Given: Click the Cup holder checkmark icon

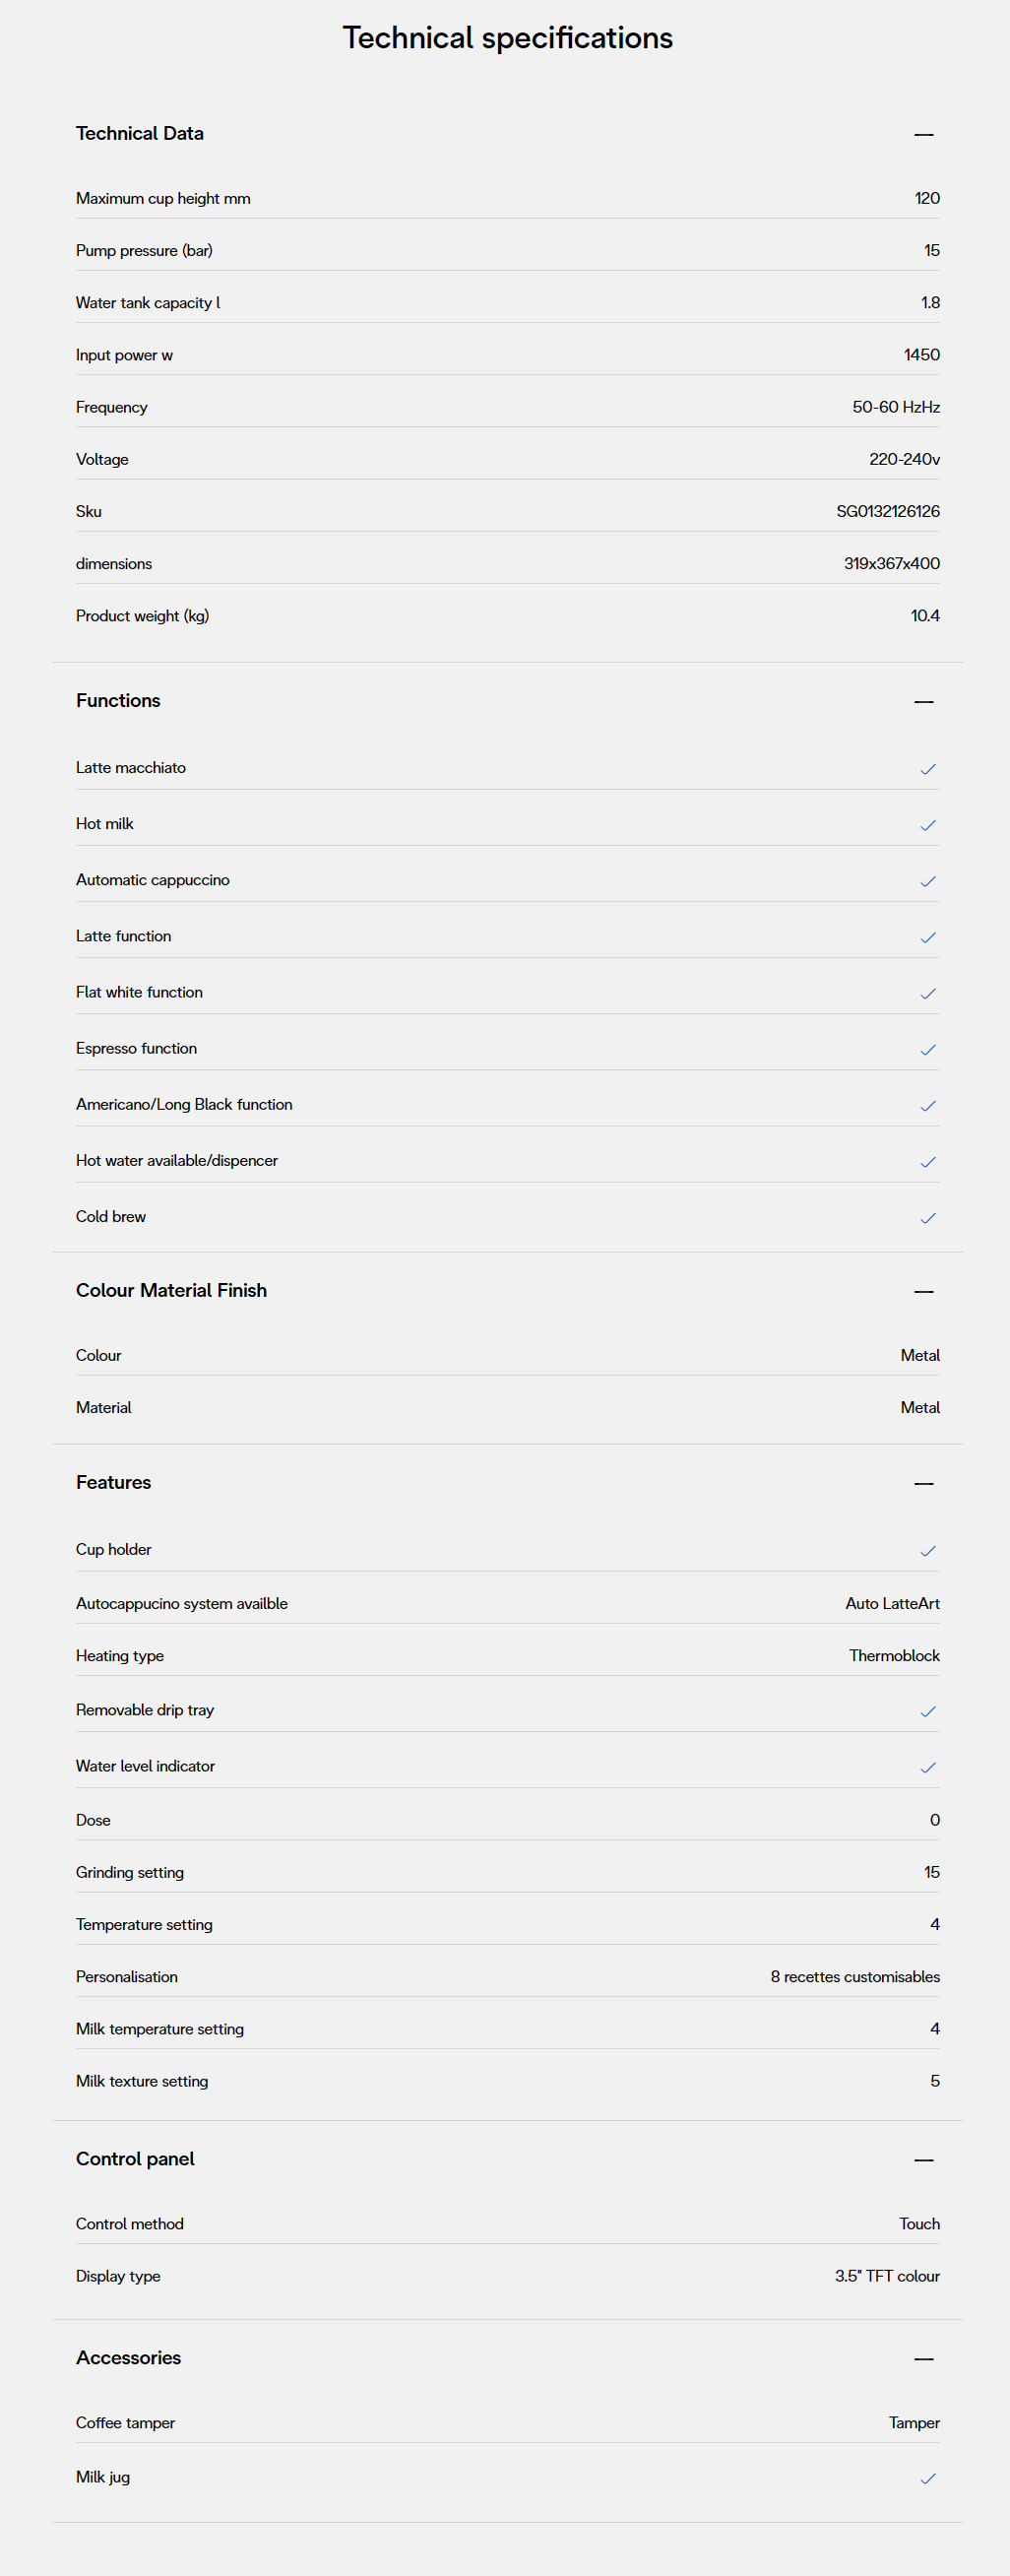Looking at the screenshot, I should point(928,1551).
